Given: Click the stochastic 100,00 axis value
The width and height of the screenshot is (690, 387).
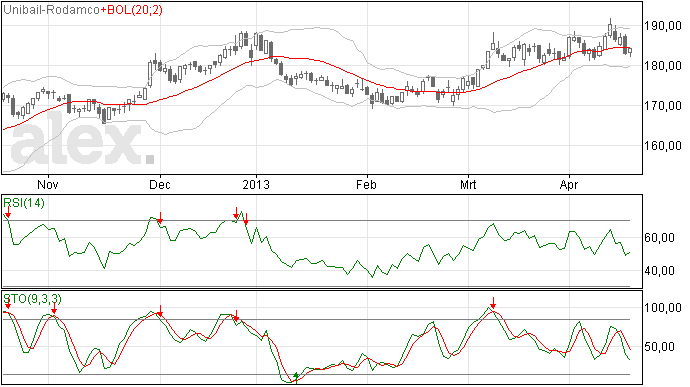Looking at the screenshot, I should 663,308.
